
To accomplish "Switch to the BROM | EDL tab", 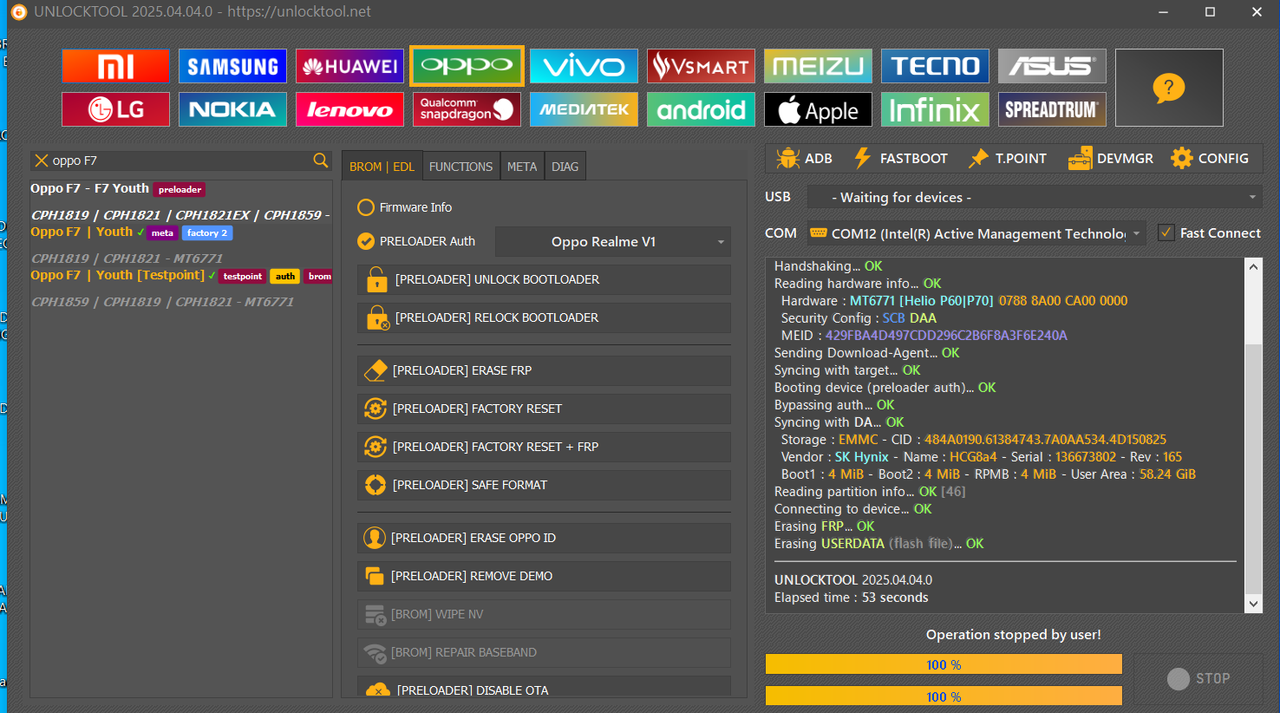I will pos(382,167).
